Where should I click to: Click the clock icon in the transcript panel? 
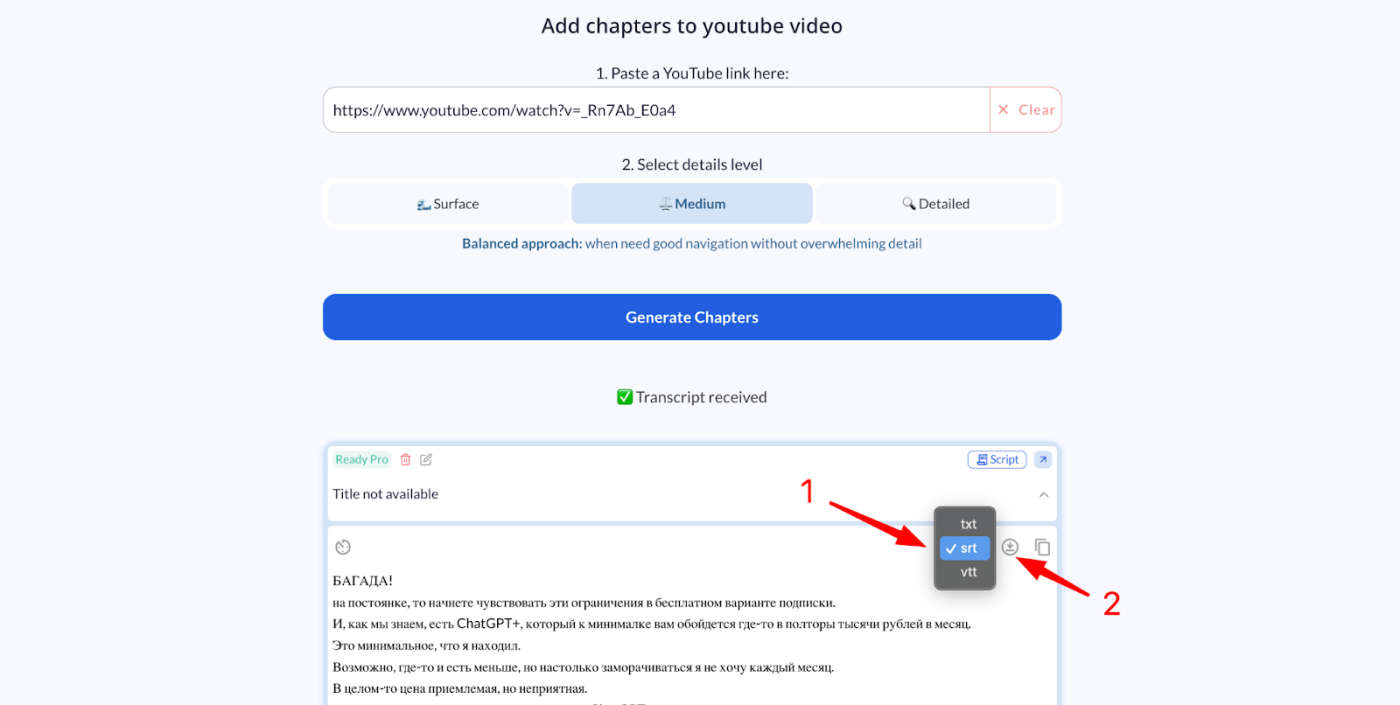[x=343, y=547]
